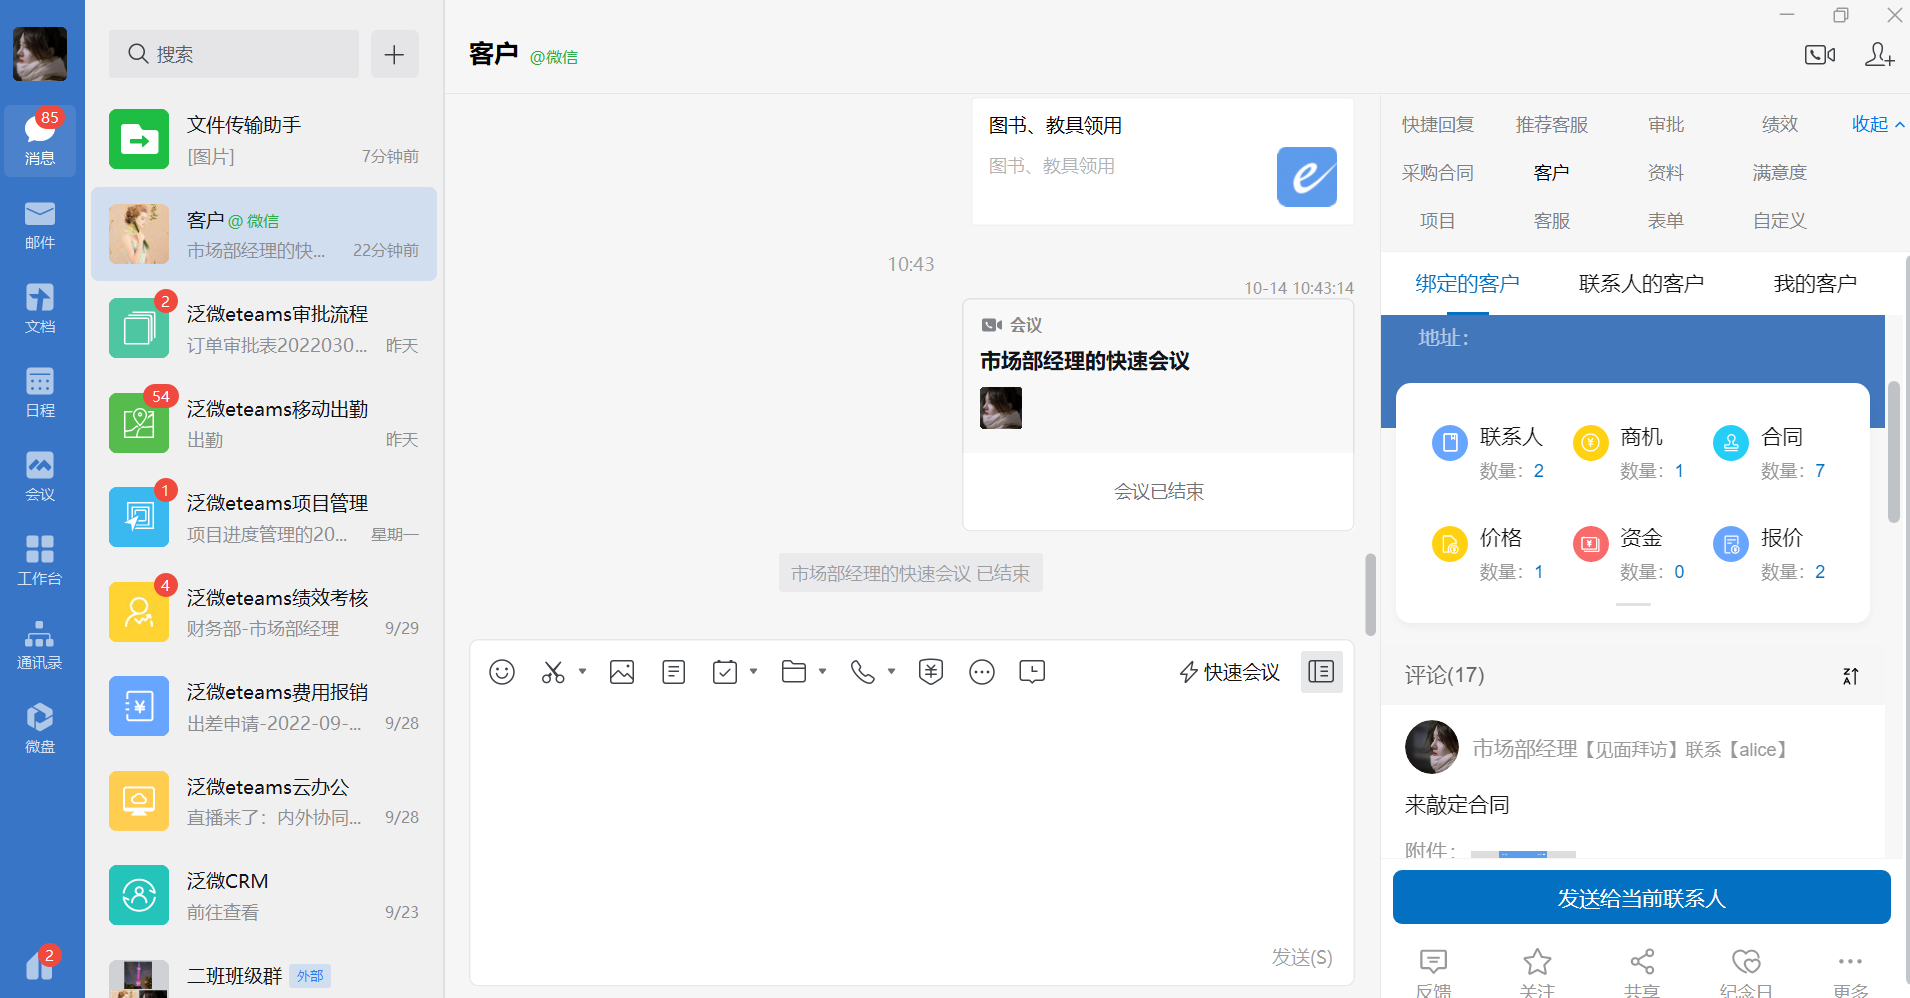The width and height of the screenshot is (1910, 998).
Task: Click the folder file icon in toolbar
Action: pos(794,672)
